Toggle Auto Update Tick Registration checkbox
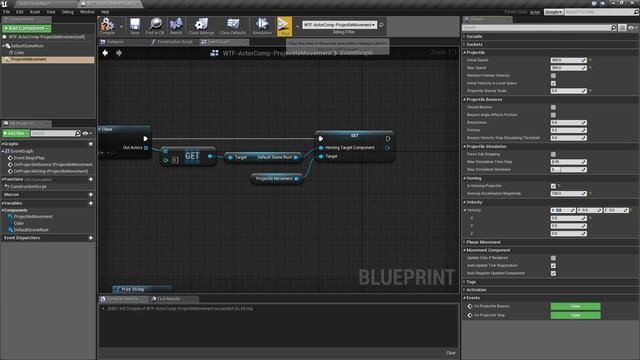This screenshot has width=640, height=360. (x=553, y=266)
